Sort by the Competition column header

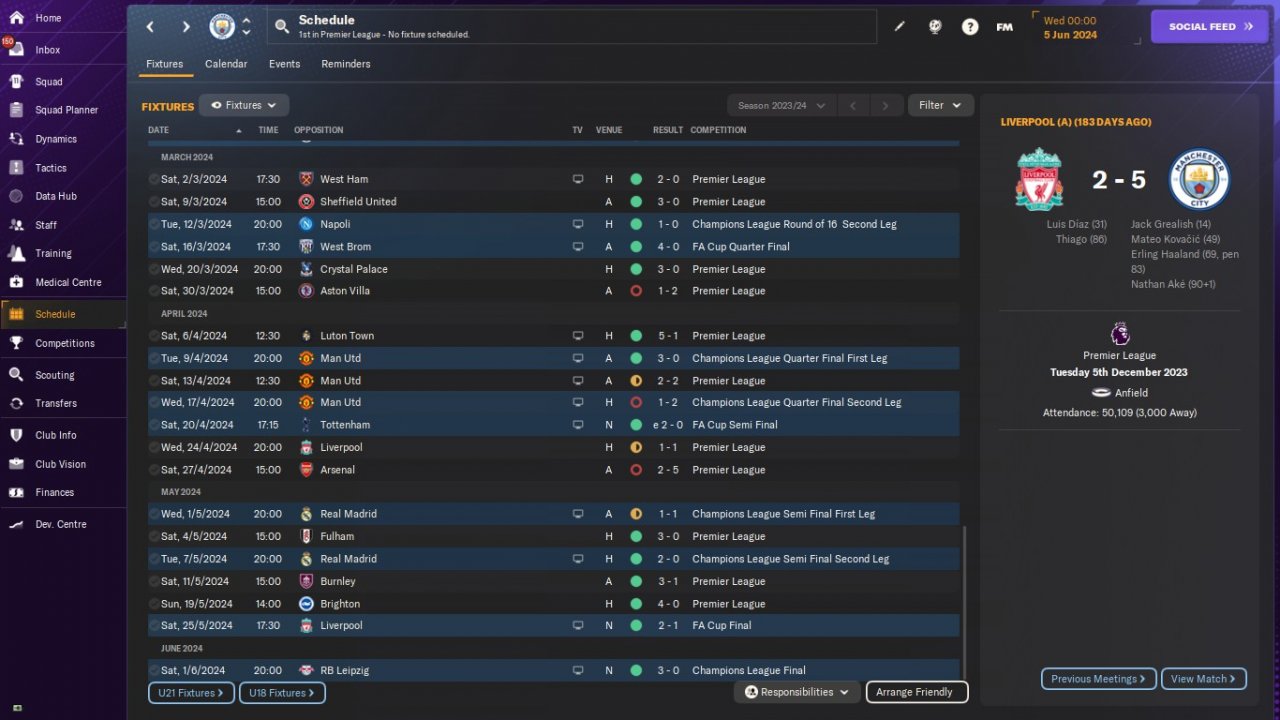[718, 130]
